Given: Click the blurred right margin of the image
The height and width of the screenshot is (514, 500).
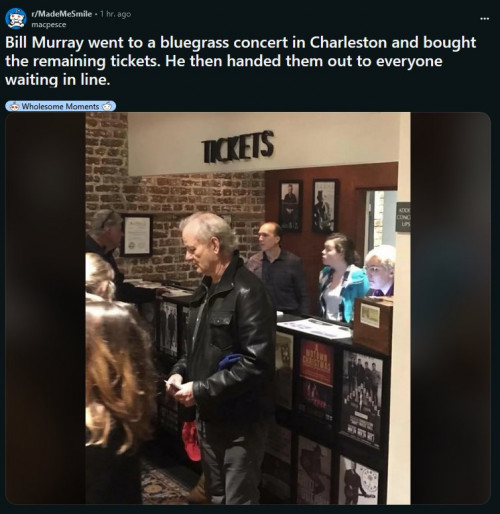Looking at the screenshot, I should [451, 308].
